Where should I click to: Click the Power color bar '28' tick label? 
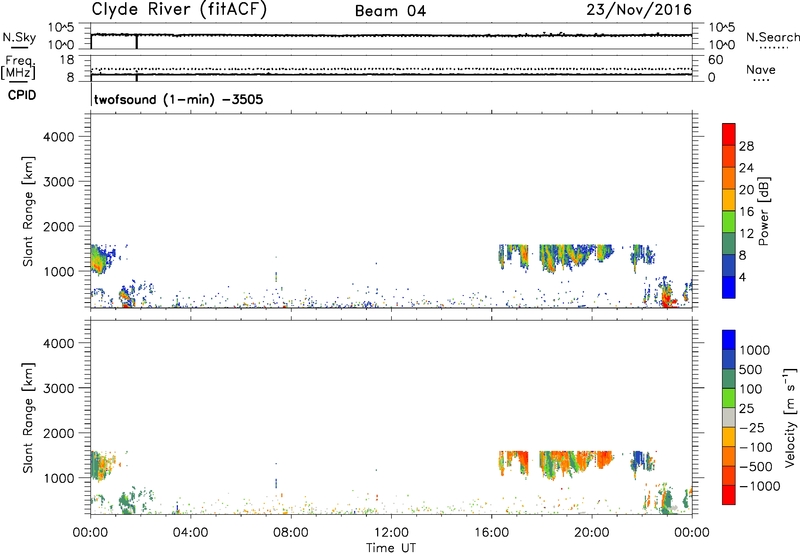click(746, 146)
